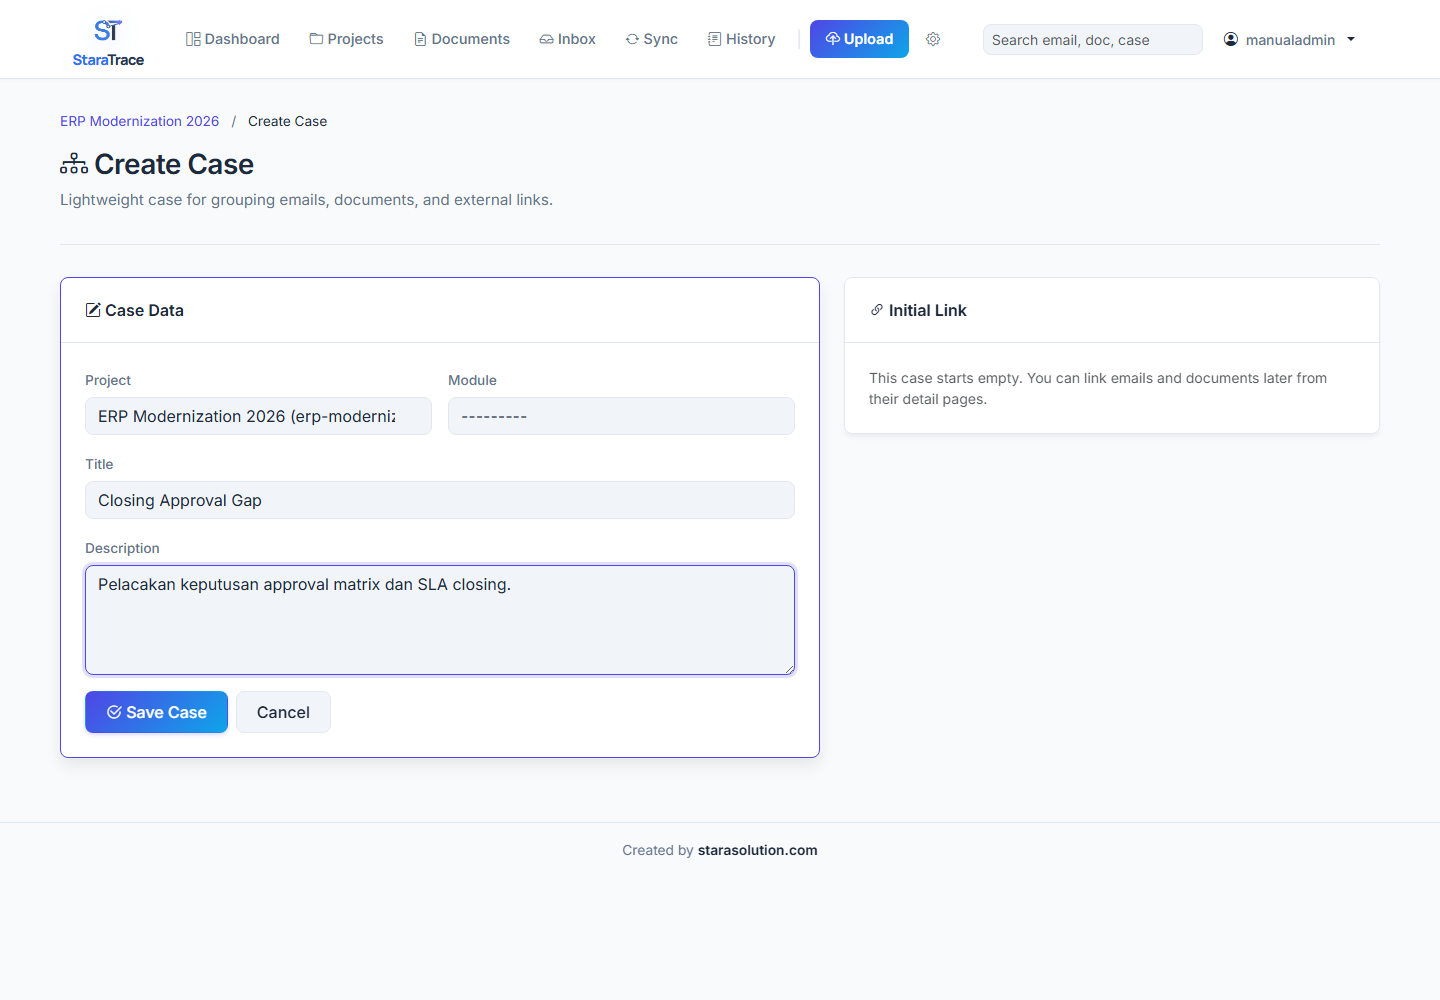Open the Module dropdown selector
Viewport: 1440px width, 1000px height.
pos(621,416)
